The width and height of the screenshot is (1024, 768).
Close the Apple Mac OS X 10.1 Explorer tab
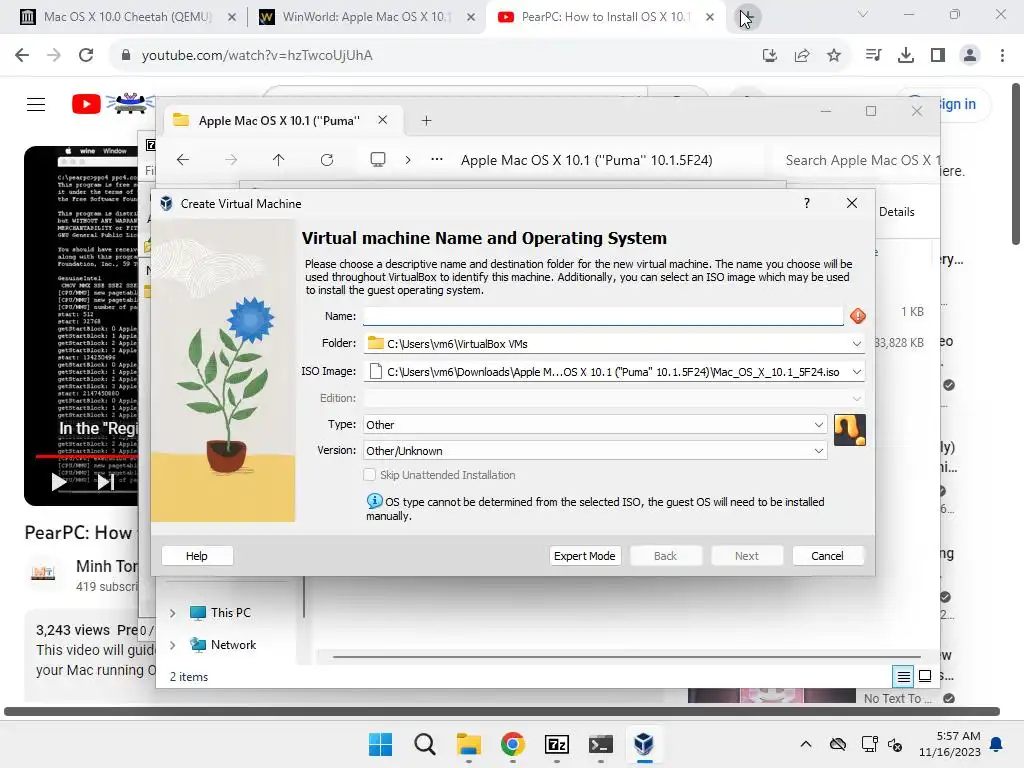(383, 120)
